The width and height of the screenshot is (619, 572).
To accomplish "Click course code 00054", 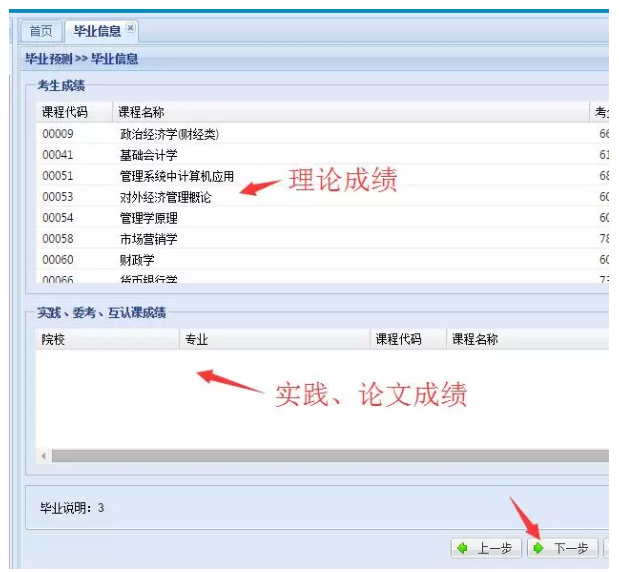I will (58, 218).
